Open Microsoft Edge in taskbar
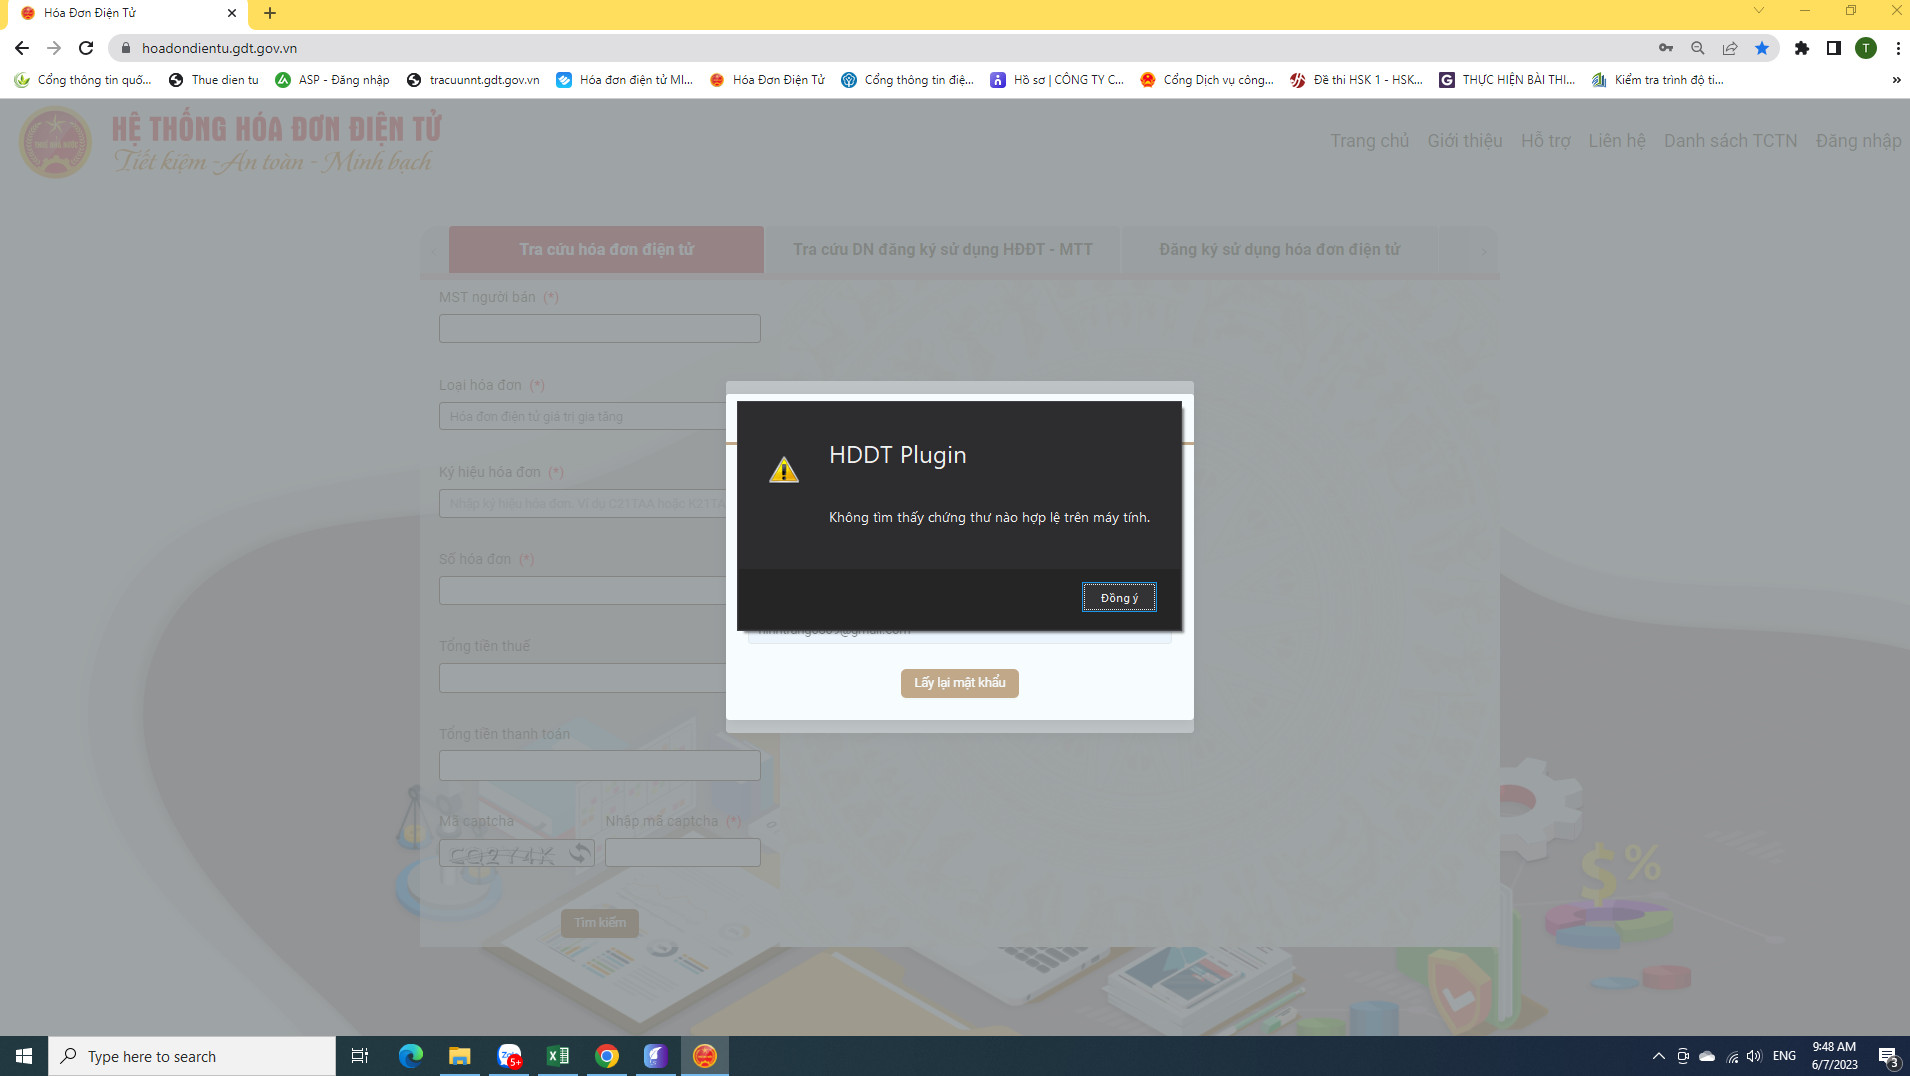 tap(410, 1056)
